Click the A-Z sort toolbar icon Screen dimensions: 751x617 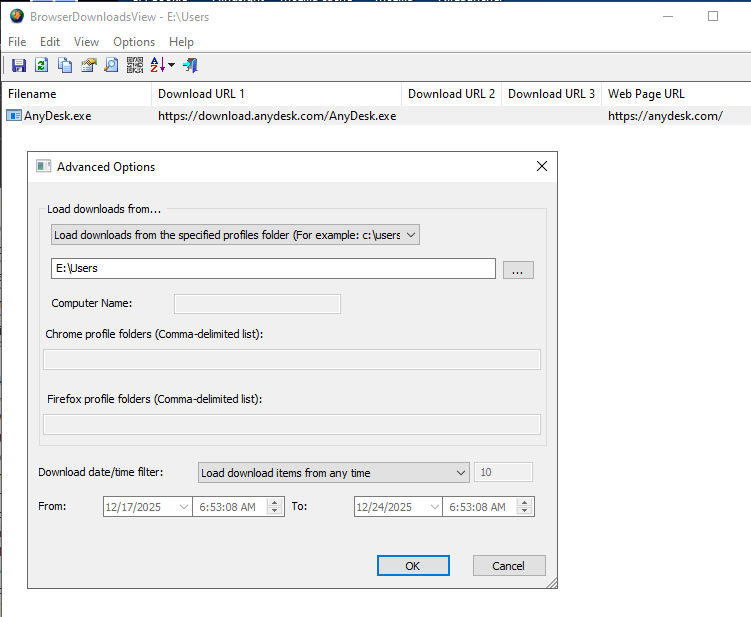click(158, 65)
